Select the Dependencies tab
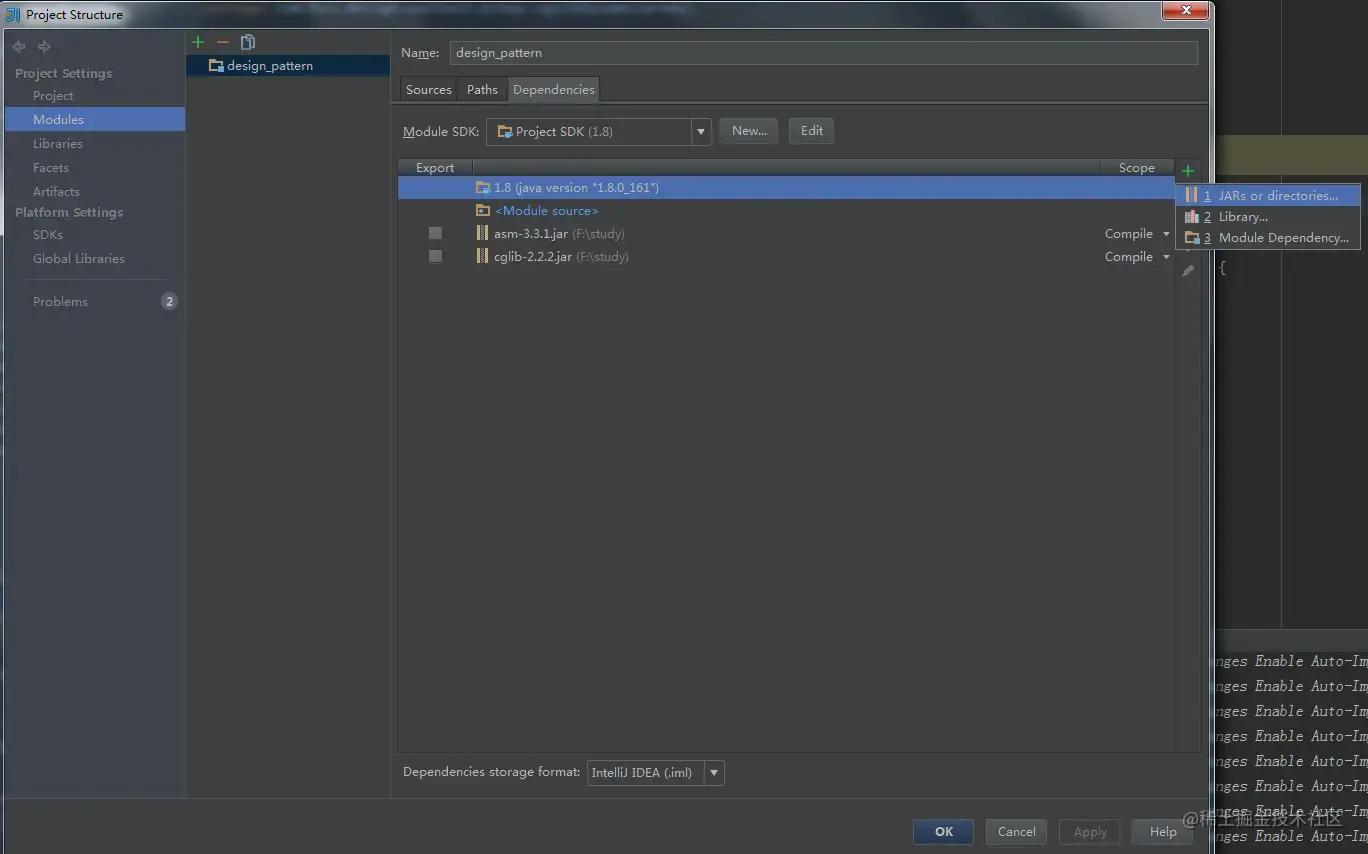The width and height of the screenshot is (1368, 854). (553, 89)
